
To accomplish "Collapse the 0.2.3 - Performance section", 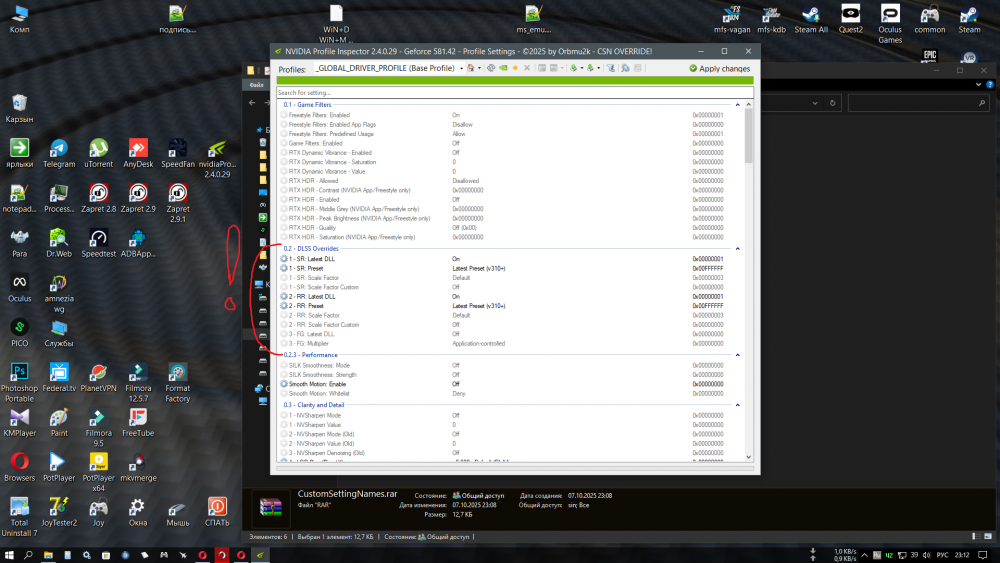I will (x=738, y=355).
